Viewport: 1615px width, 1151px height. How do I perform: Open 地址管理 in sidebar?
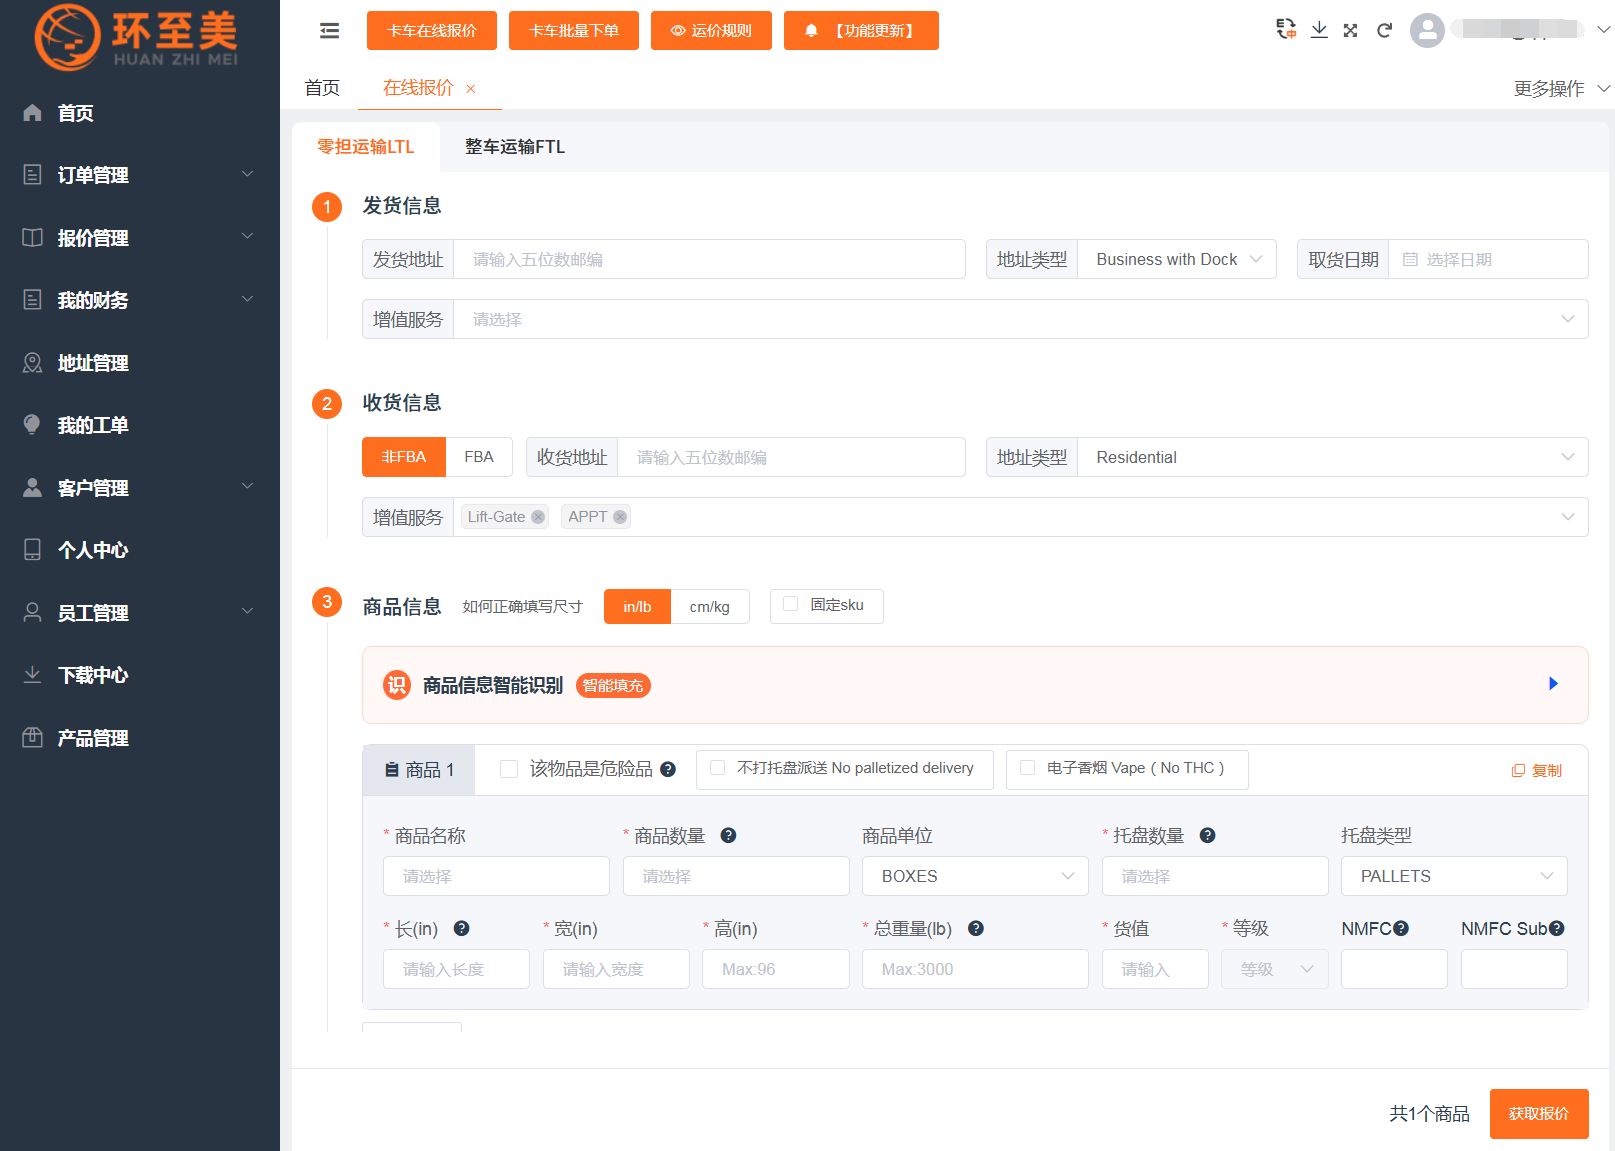(140, 363)
